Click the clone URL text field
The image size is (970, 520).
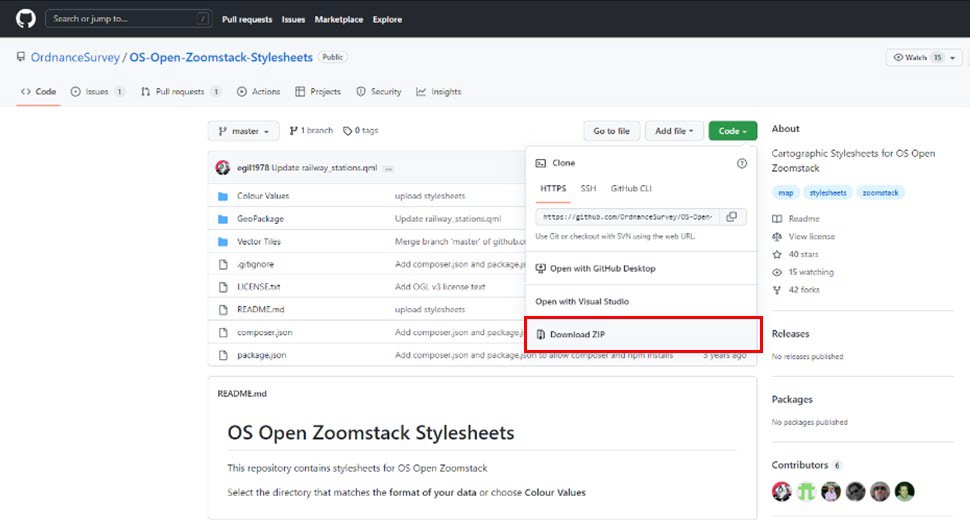pos(627,217)
